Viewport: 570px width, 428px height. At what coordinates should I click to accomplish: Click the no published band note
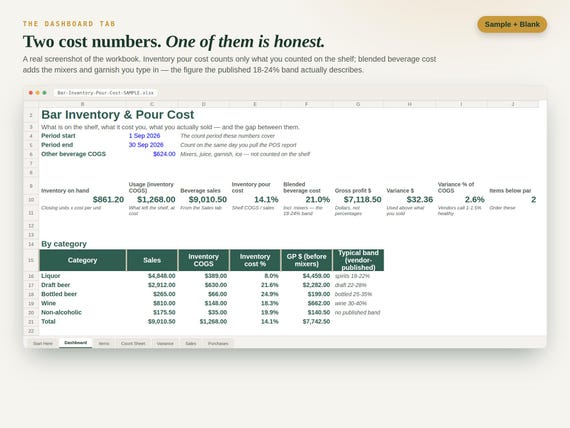coord(357,312)
